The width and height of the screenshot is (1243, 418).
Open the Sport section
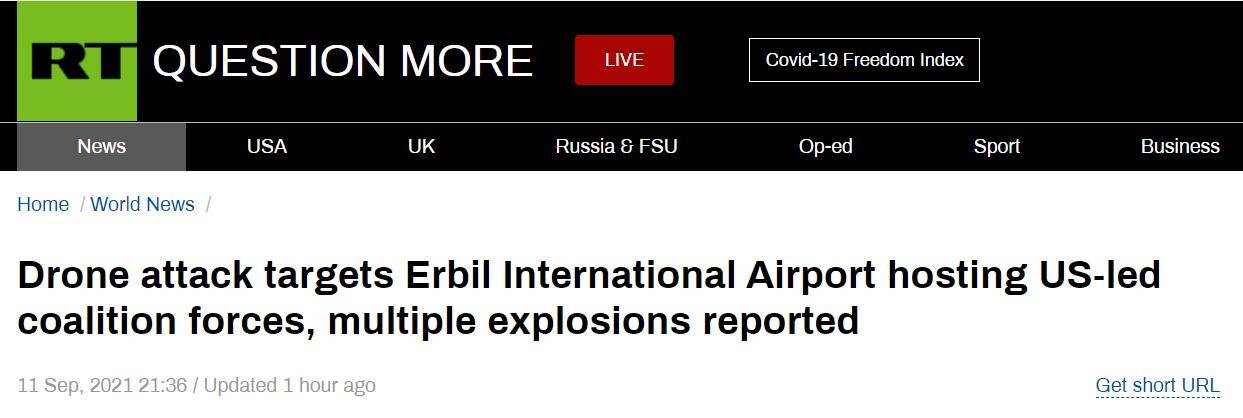[x=997, y=146]
